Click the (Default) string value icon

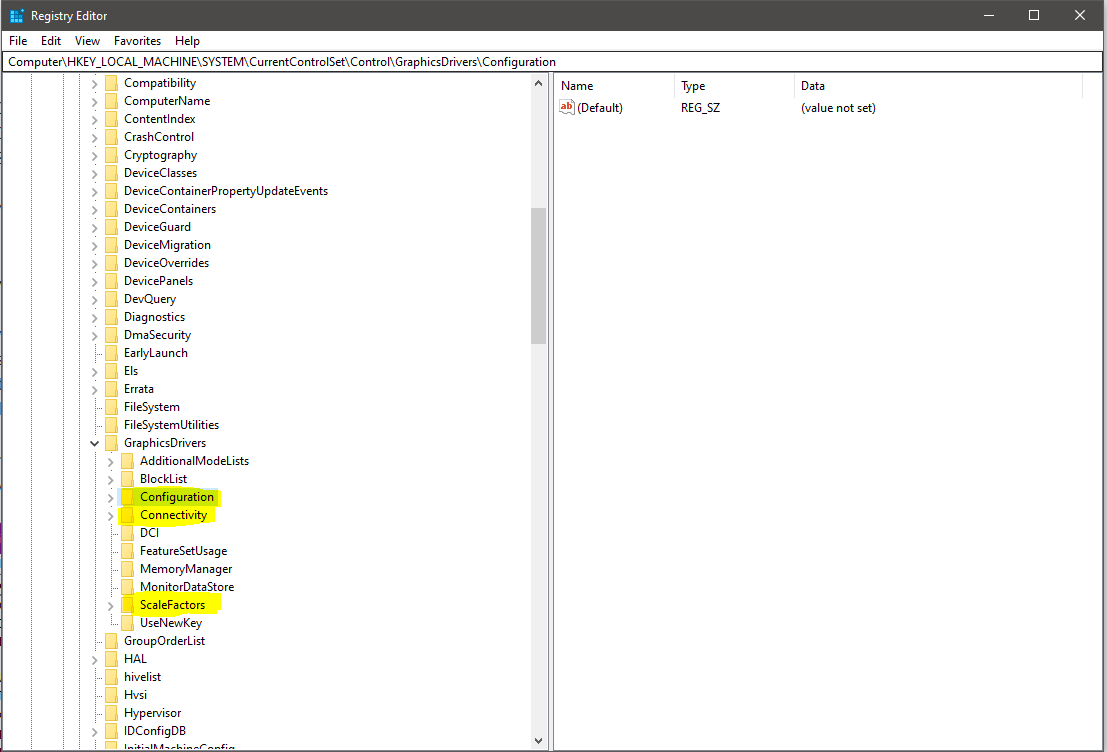pos(567,107)
